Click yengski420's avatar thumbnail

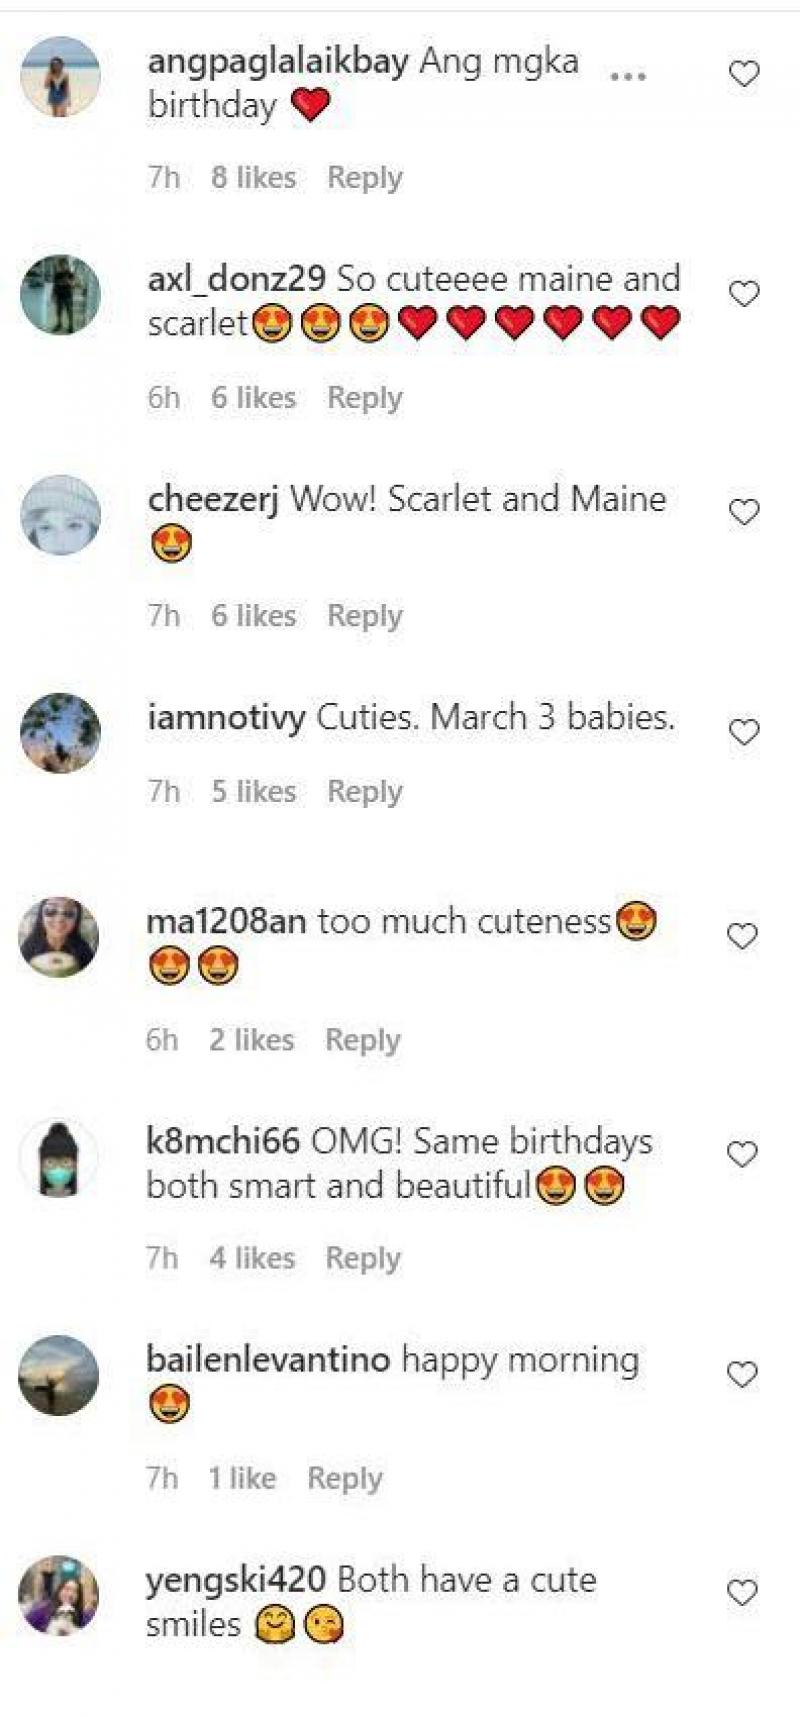[x=60, y=1595]
